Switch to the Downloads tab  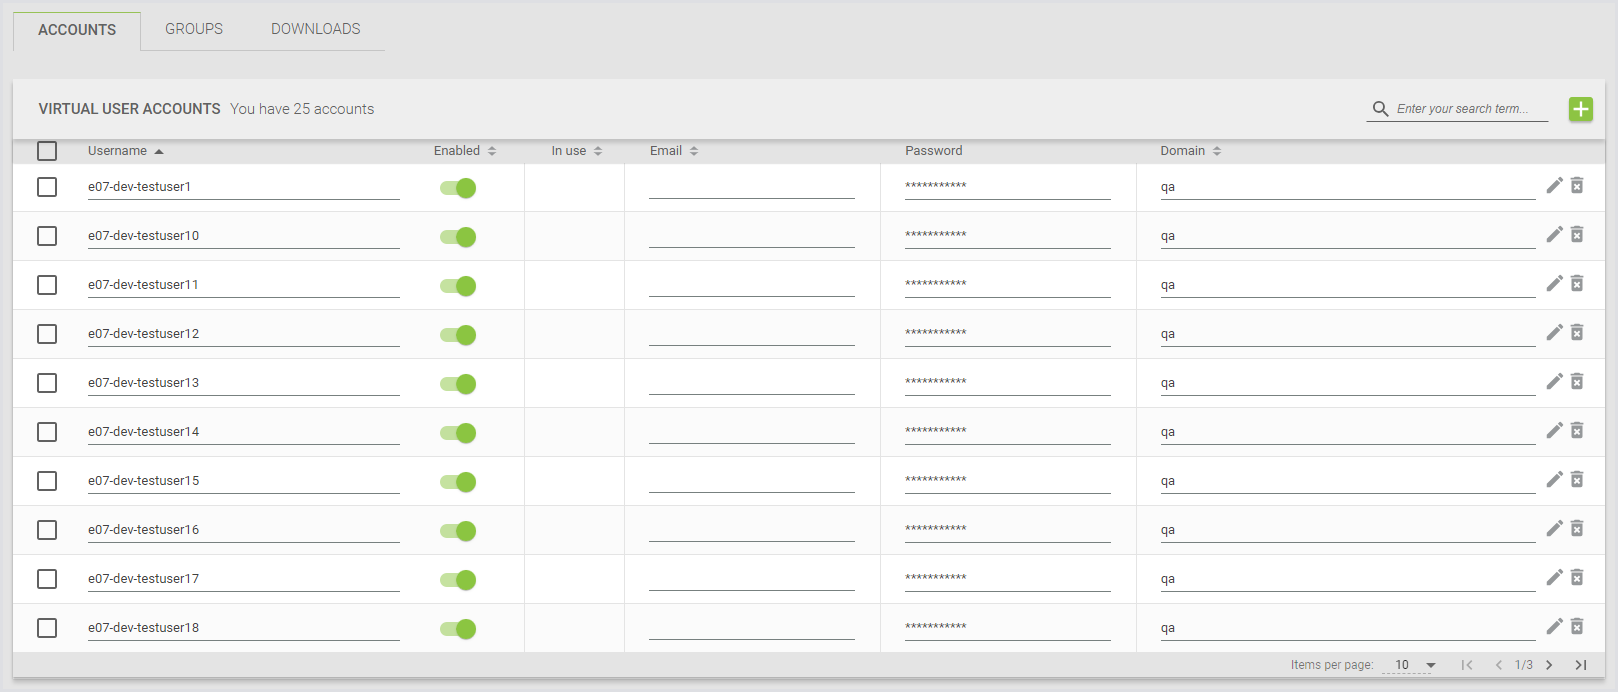point(316,29)
